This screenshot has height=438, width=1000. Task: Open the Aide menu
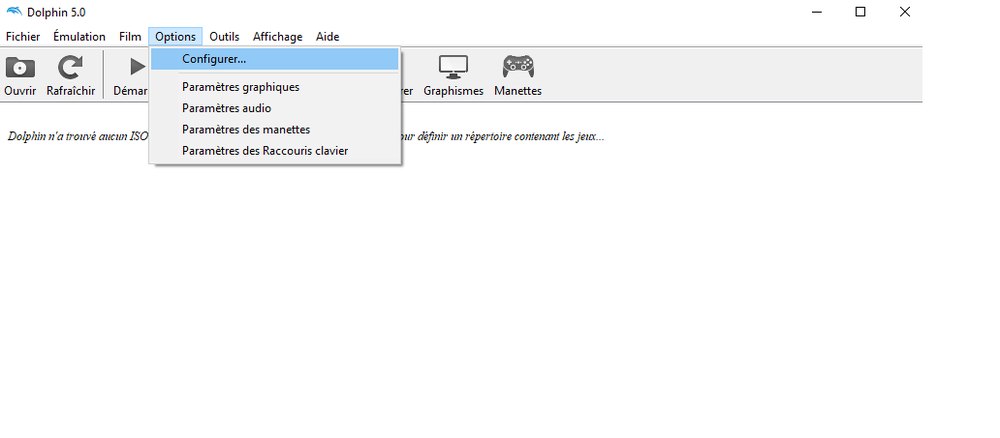[x=327, y=37]
